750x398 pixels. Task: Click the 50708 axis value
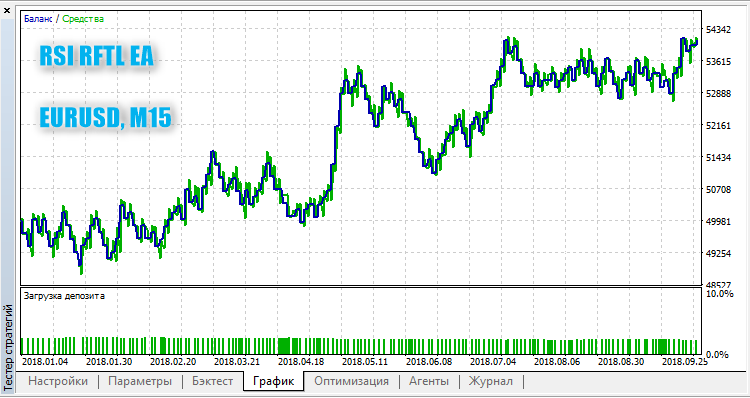click(718, 189)
